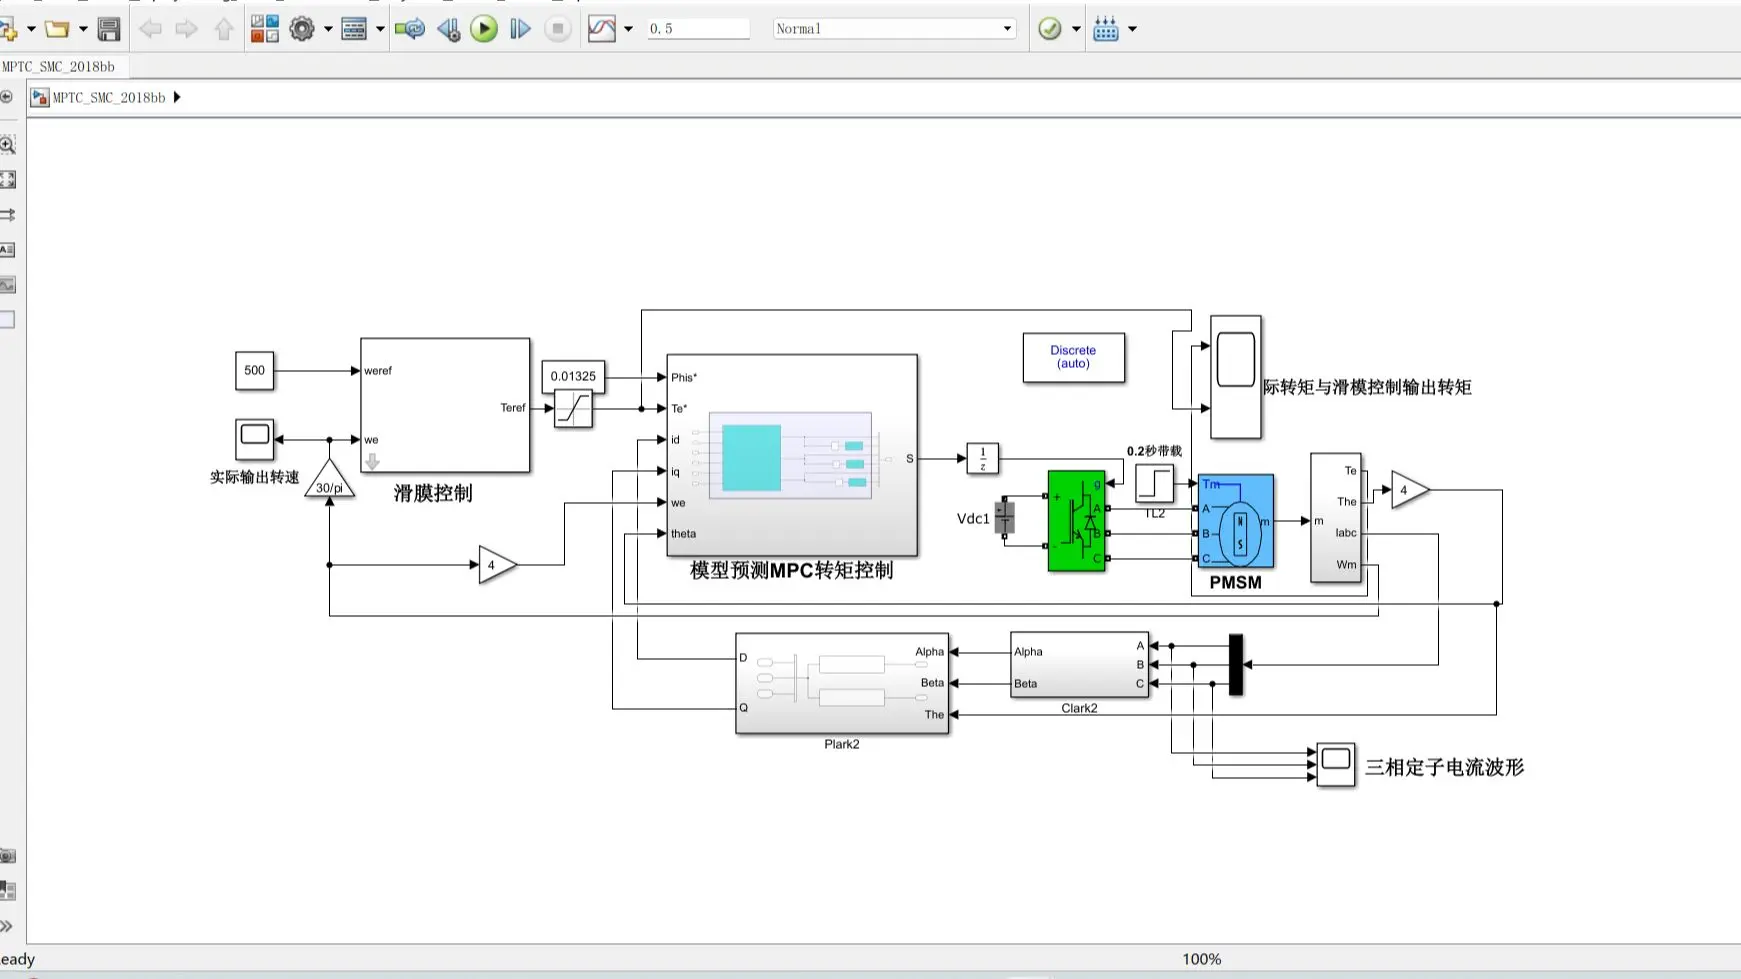This screenshot has height=979, width=1741.
Task: Expand the Model Advisor dropdown arrow
Action: coord(1076,29)
